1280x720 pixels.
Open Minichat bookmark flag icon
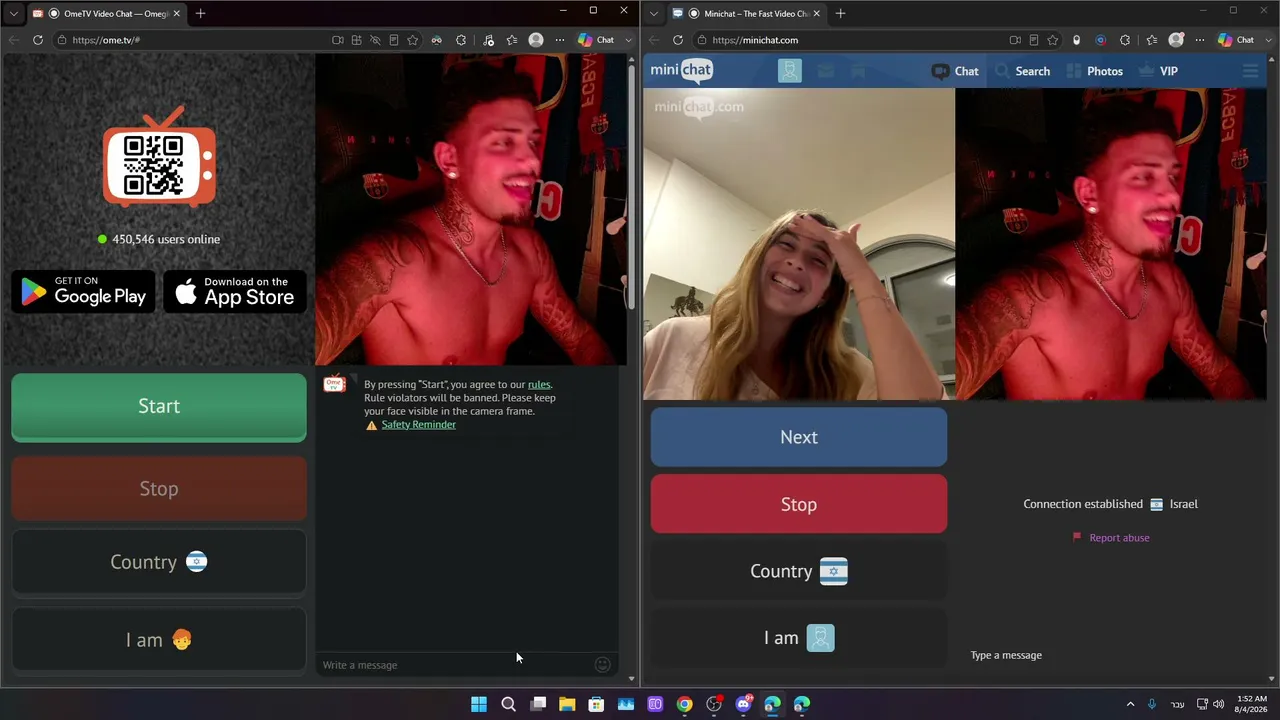[857, 71]
